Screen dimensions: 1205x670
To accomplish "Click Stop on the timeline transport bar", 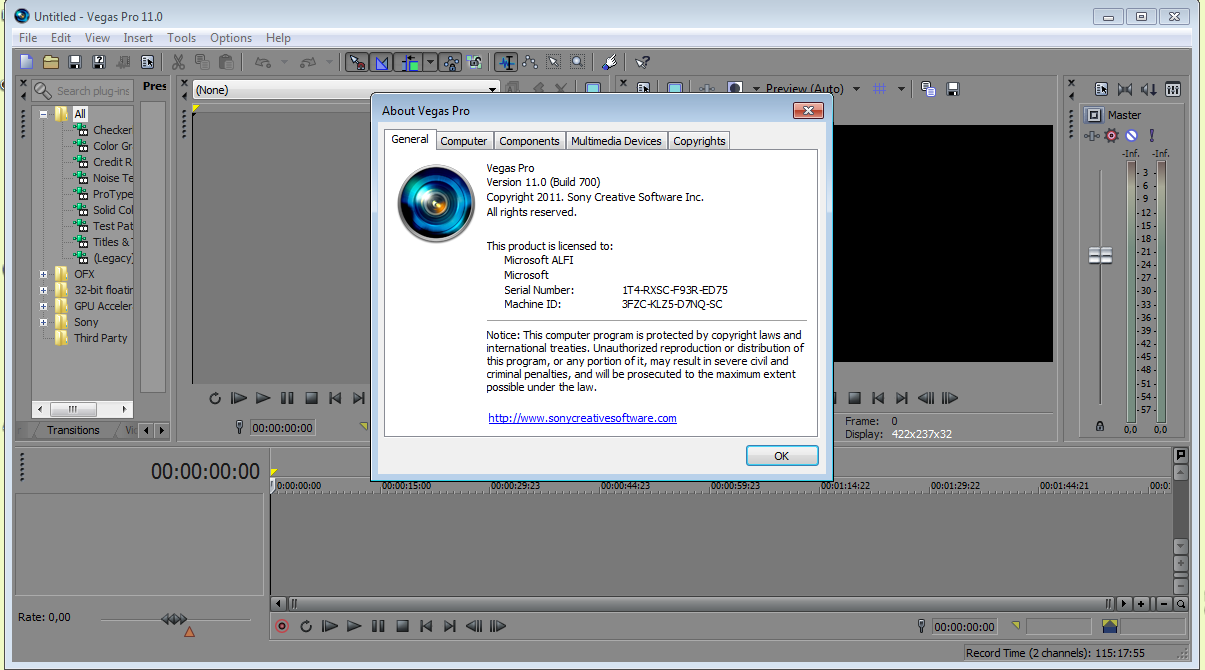I will 402,626.
